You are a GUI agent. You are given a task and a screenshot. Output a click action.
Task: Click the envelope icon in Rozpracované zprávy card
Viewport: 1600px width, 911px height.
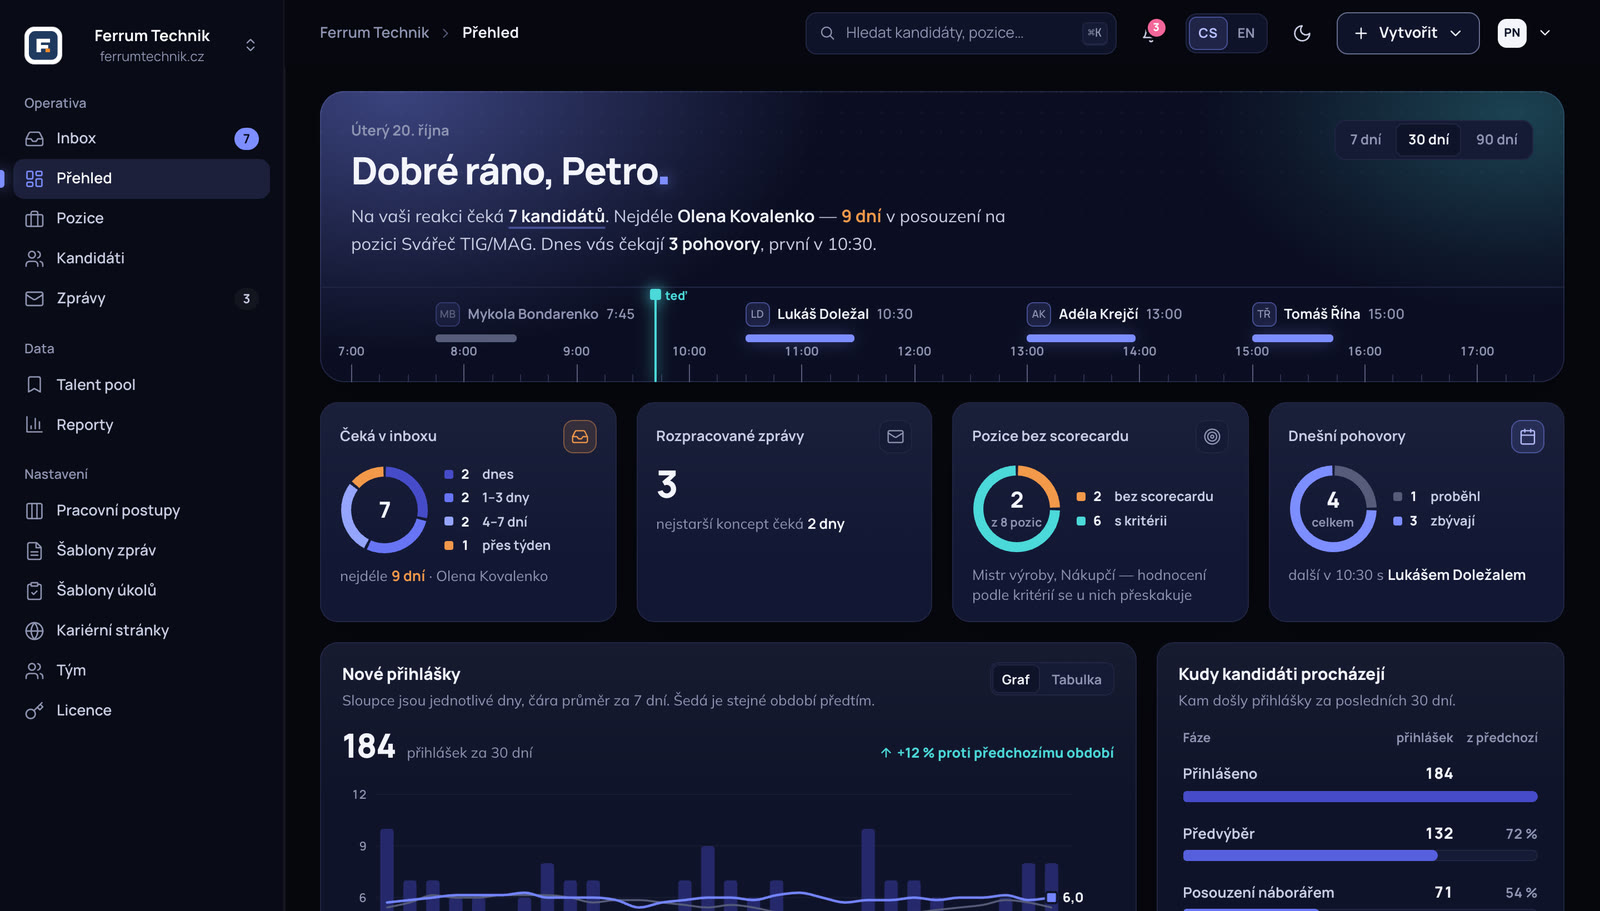[895, 436]
